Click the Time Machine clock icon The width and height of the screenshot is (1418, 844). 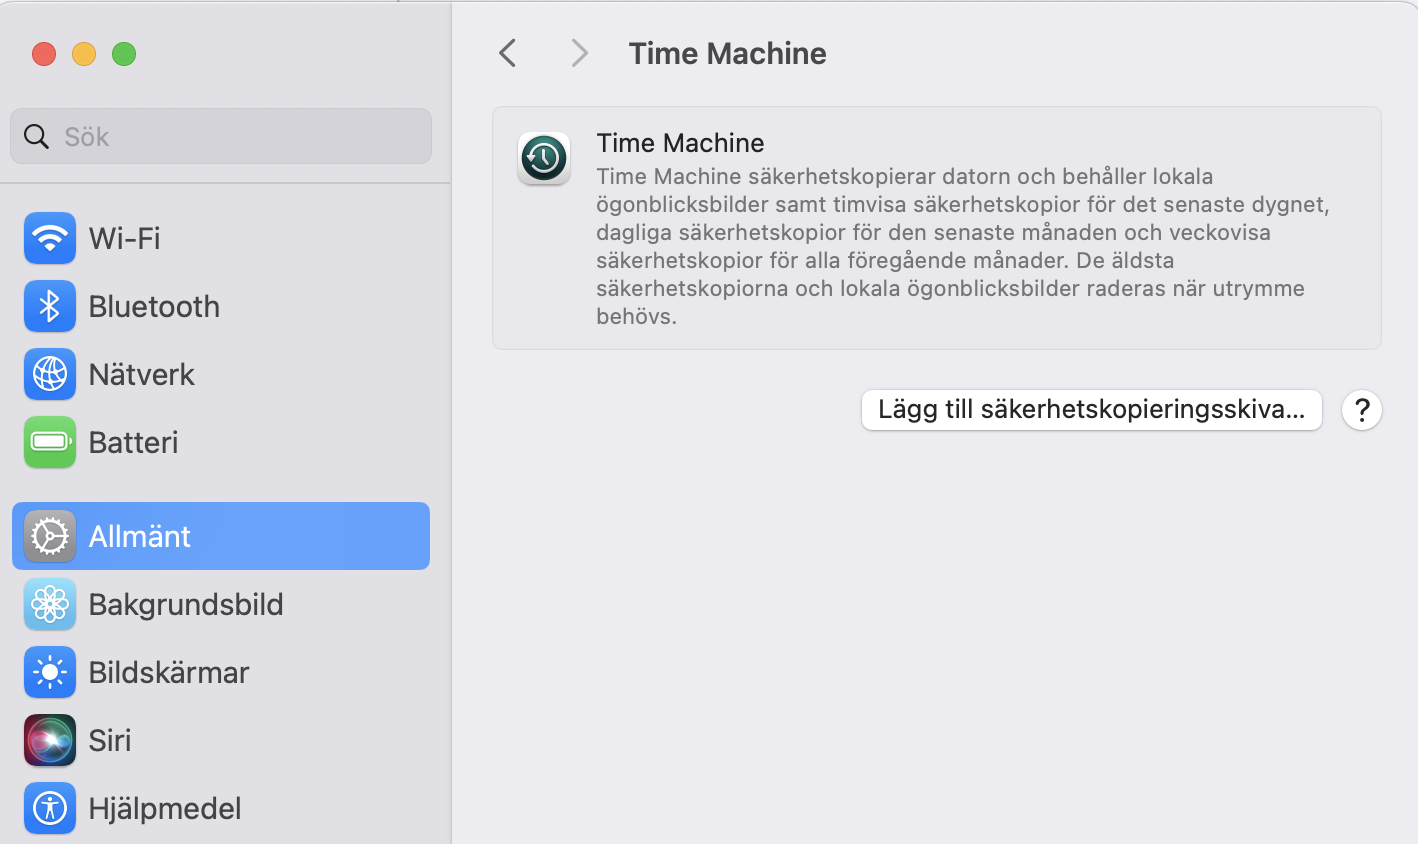(x=544, y=158)
